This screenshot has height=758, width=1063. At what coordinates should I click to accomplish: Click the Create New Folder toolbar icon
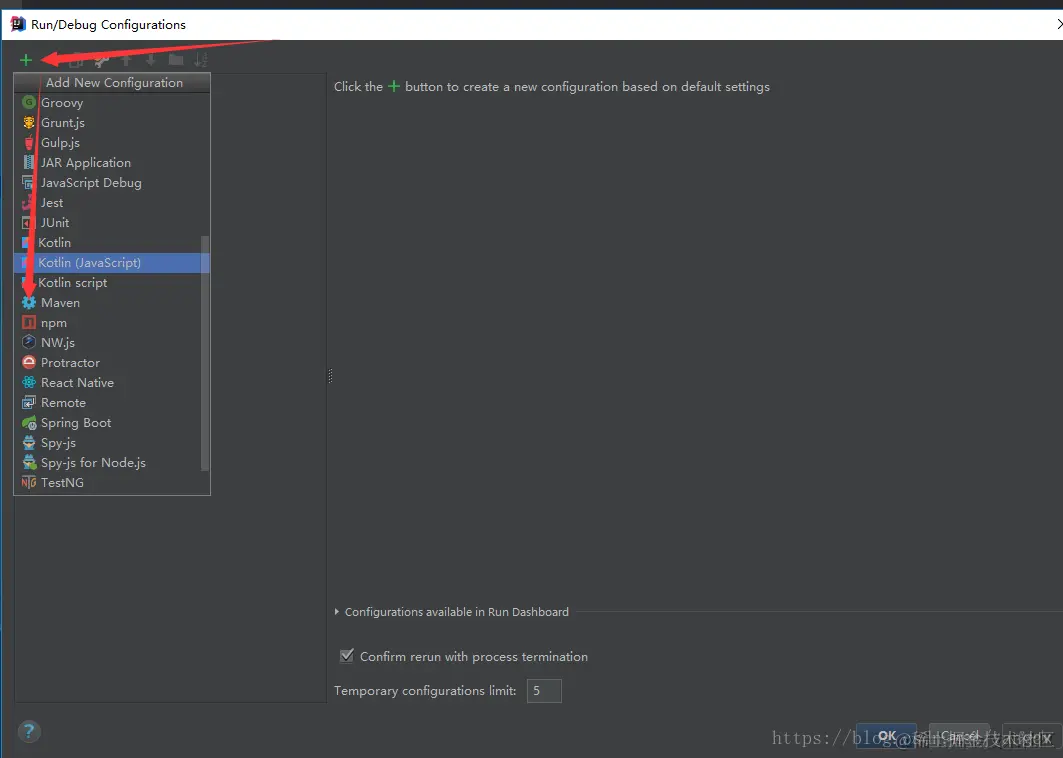click(x=176, y=60)
